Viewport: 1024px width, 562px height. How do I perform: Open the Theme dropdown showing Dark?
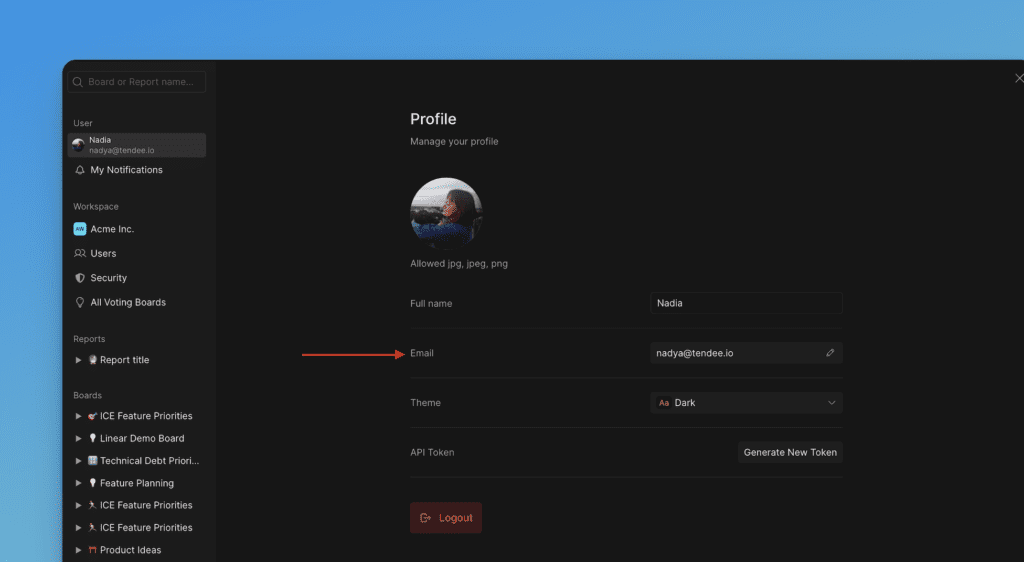pos(746,403)
